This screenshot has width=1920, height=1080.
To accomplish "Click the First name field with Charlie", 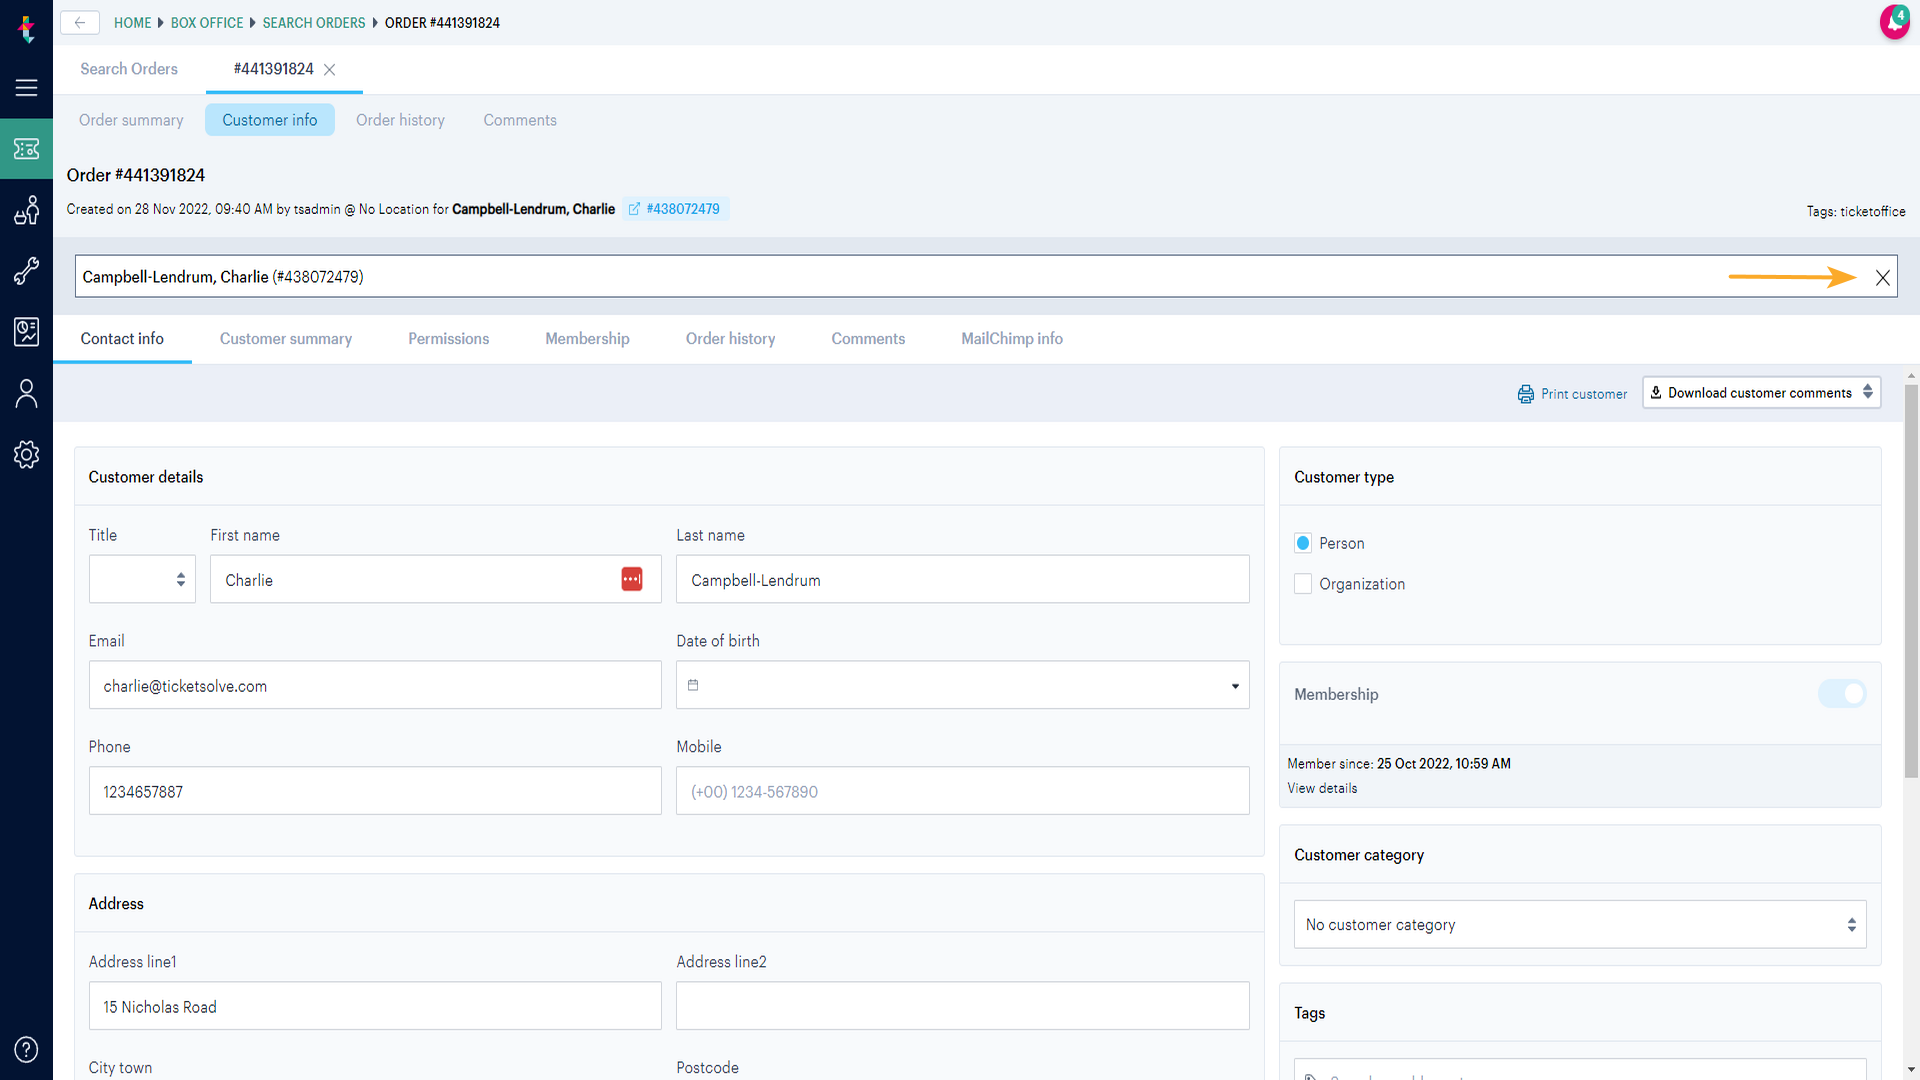I will (435, 579).
